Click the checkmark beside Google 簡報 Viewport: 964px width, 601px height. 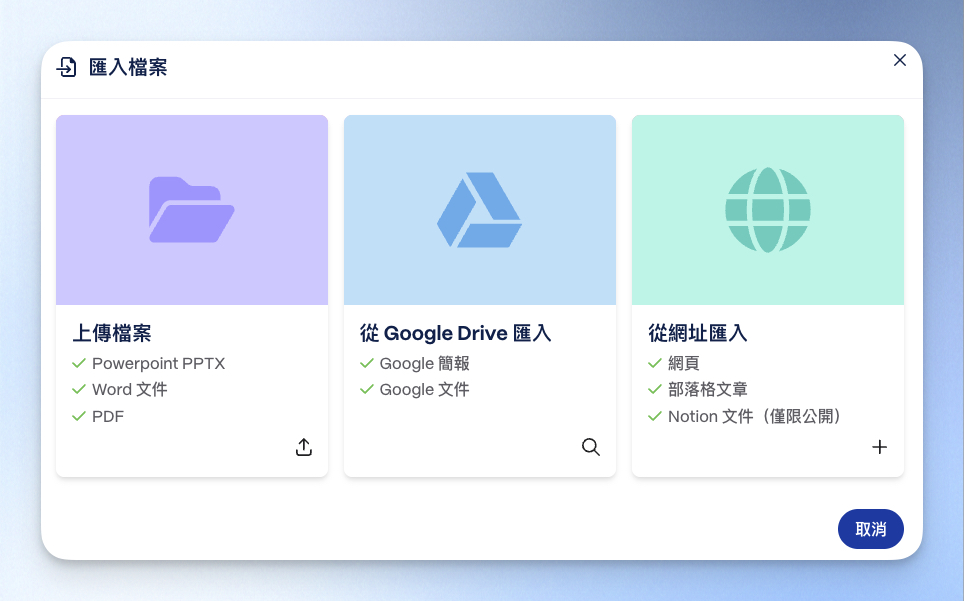pos(367,363)
